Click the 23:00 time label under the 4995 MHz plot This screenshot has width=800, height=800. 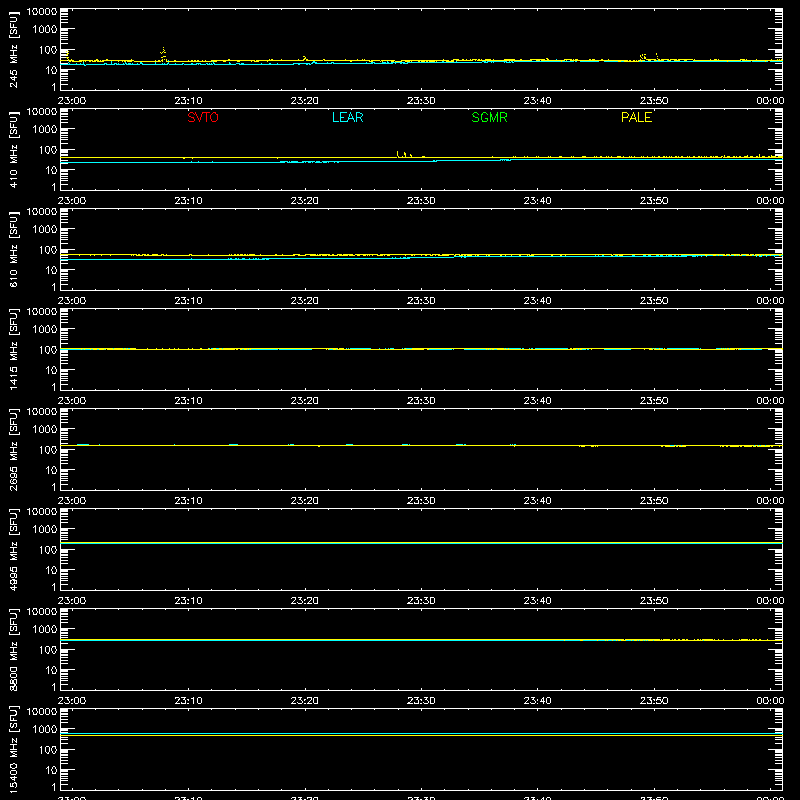pos(72,601)
